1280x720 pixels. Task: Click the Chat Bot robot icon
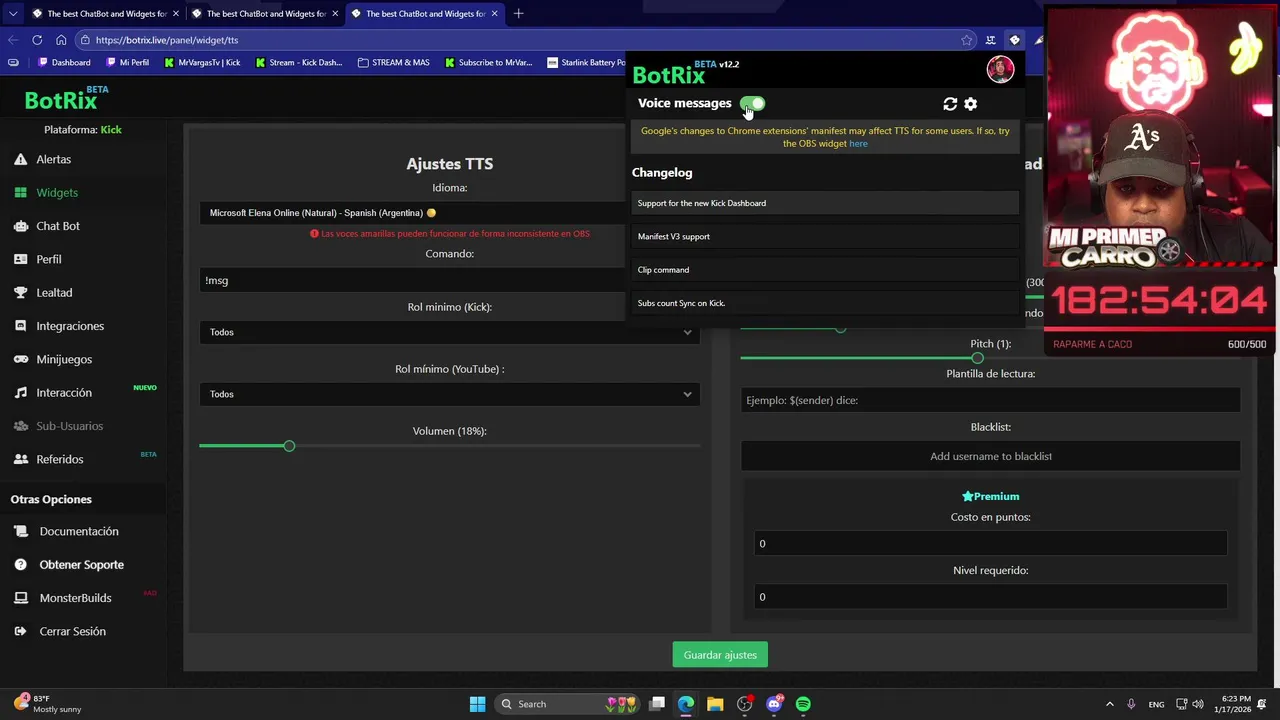[20, 226]
